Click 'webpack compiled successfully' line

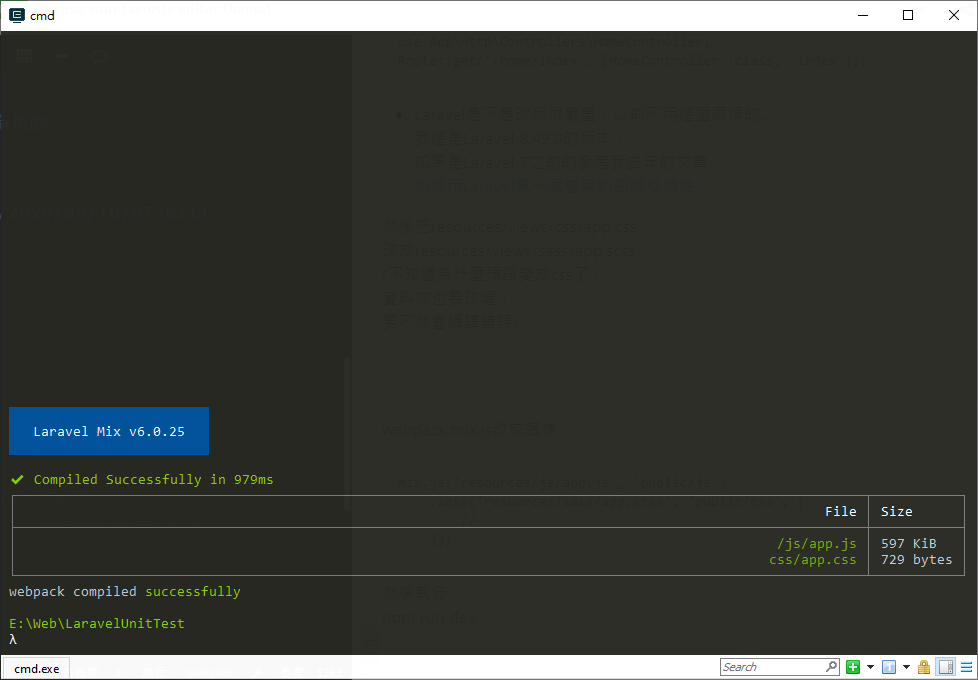coord(125,591)
